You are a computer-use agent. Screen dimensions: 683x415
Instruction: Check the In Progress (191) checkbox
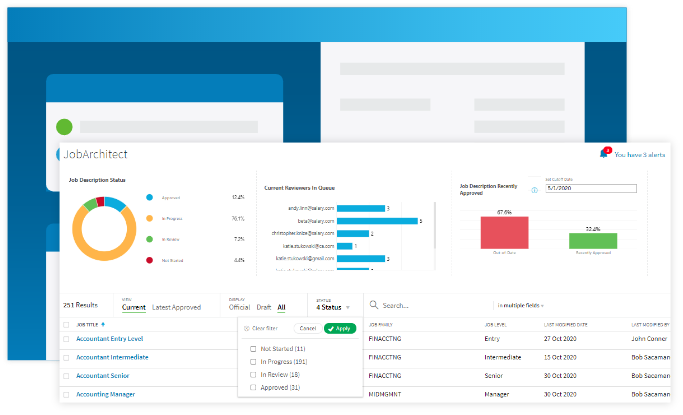254,361
